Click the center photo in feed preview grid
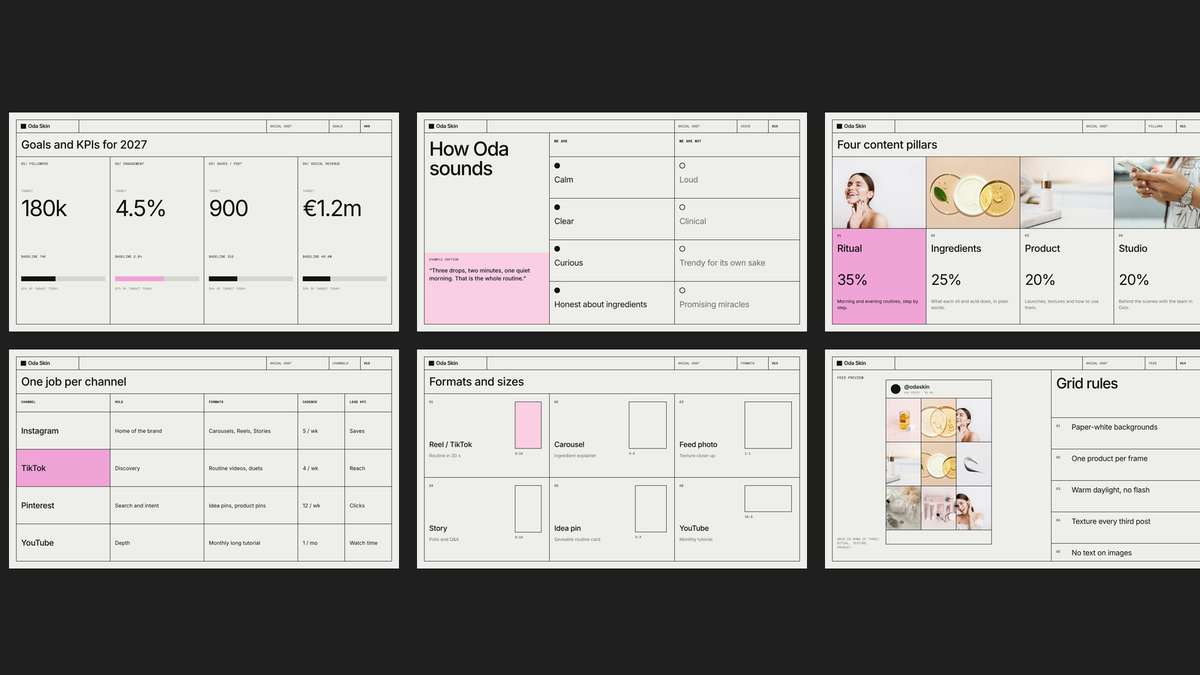 point(939,464)
